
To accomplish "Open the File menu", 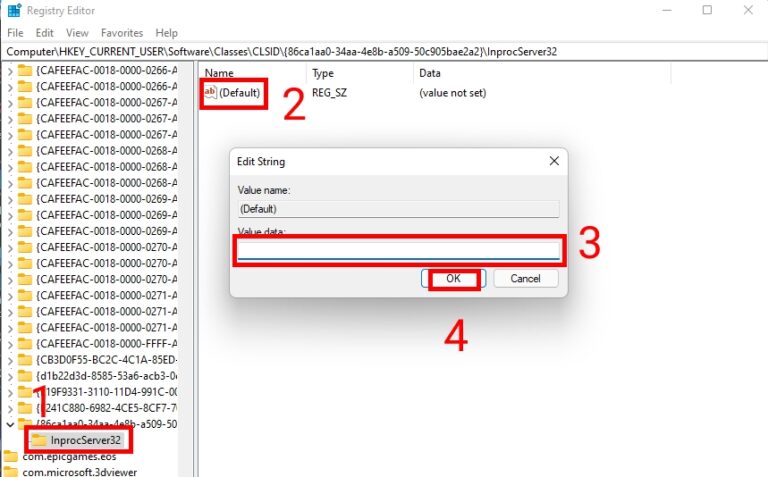I will coord(15,33).
